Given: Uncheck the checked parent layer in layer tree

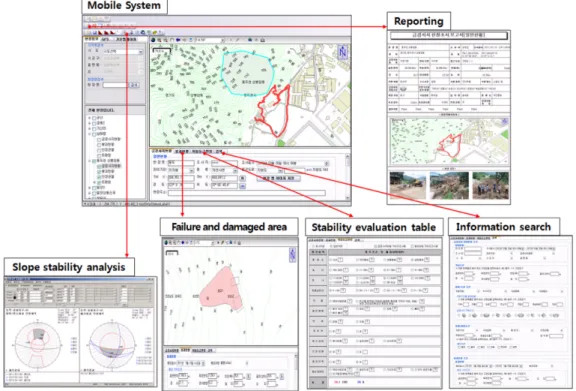Looking at the screenshot, I should click(x=94, y=161).
